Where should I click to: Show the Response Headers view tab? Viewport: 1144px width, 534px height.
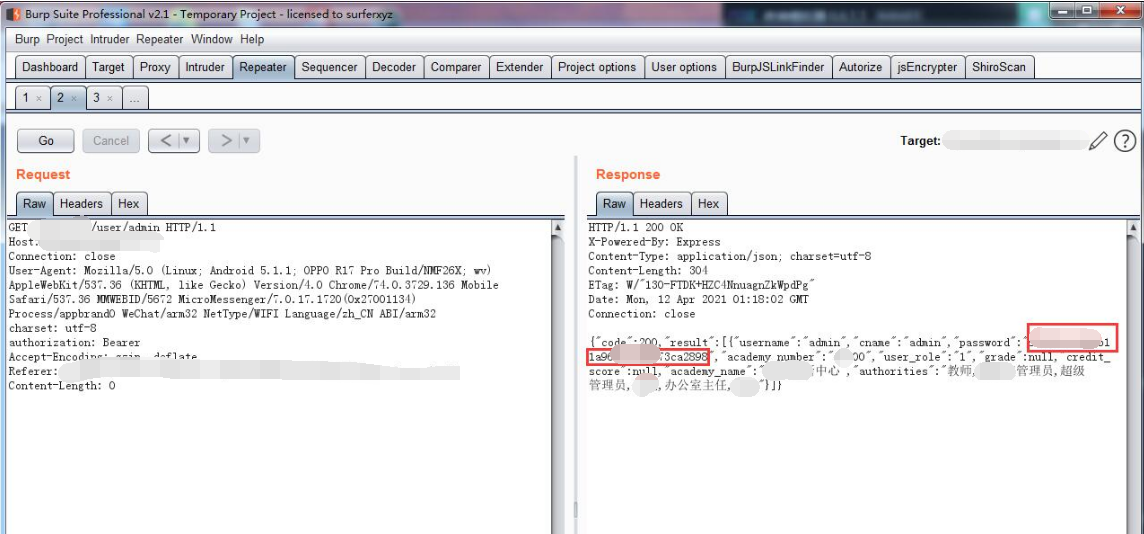pyautogui.click(x=661, y=204)
